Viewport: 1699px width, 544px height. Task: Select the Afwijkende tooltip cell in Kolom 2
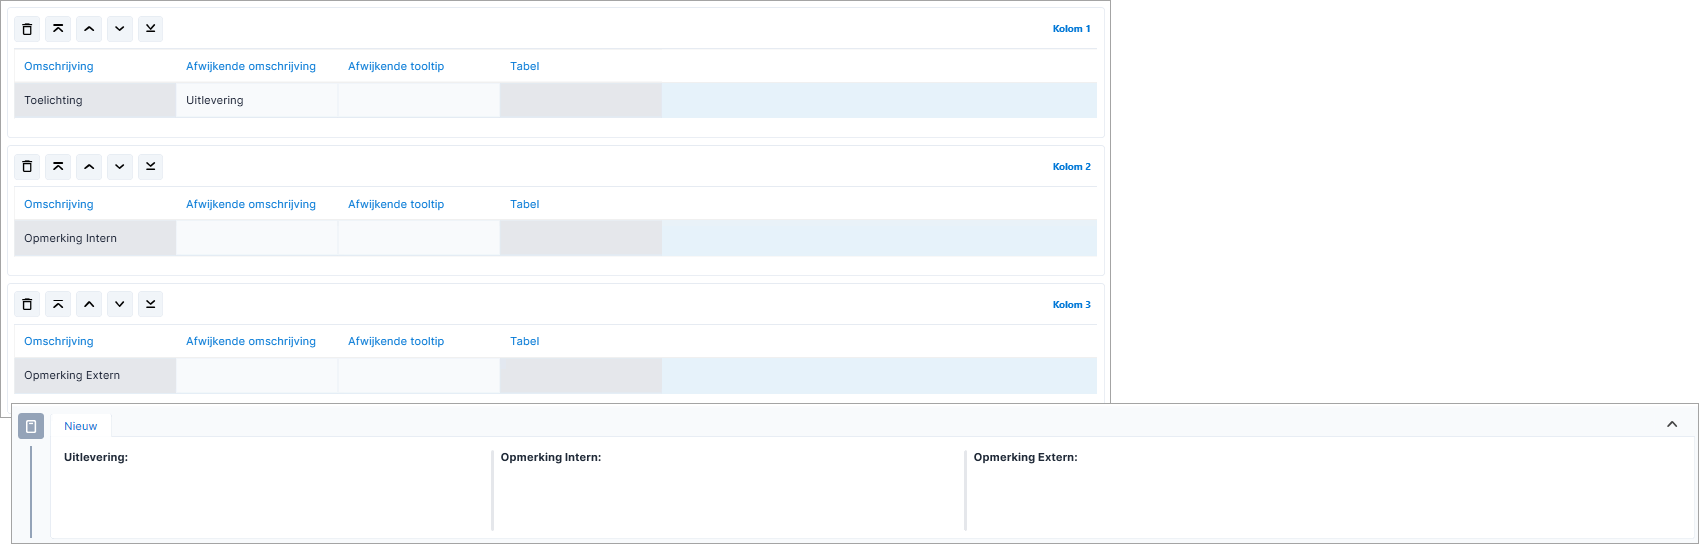[x=419, y=238]
